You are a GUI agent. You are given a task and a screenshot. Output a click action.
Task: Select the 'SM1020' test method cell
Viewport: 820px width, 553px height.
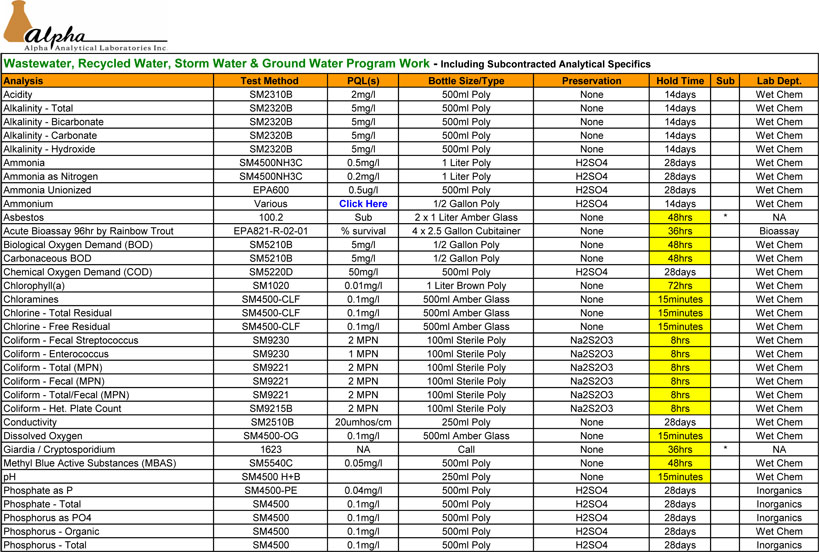[x=270, y=286]
